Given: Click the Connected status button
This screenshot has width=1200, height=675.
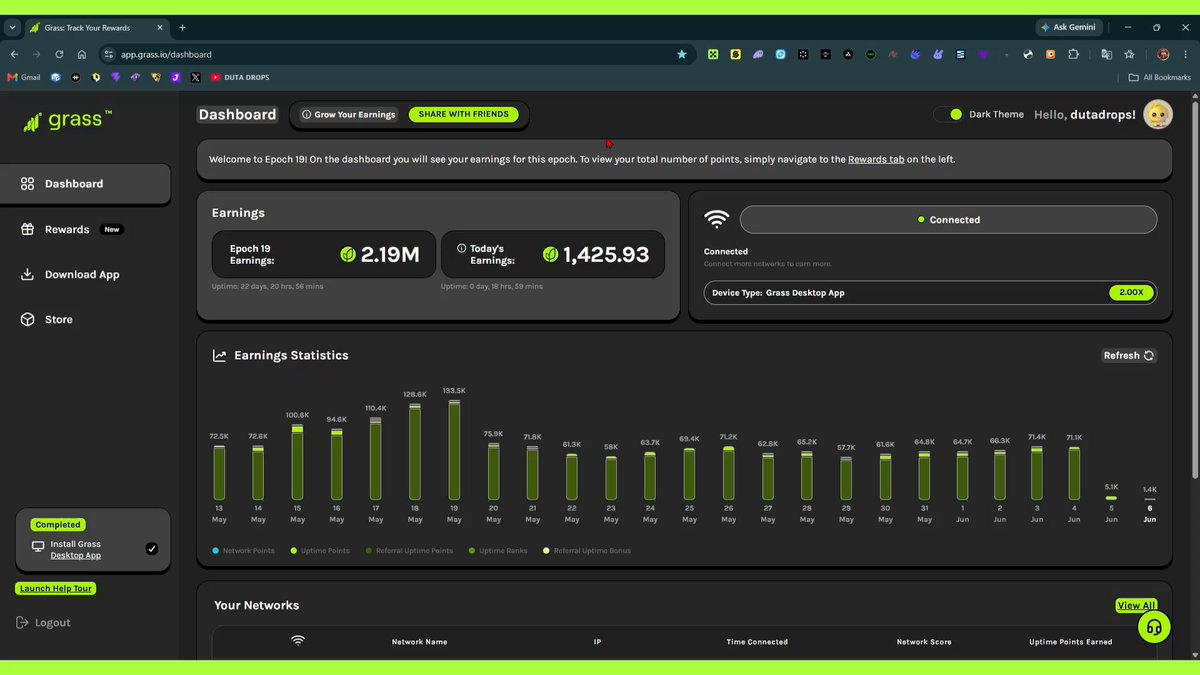Looking at the screenshot, I should [x=948, y=220].
